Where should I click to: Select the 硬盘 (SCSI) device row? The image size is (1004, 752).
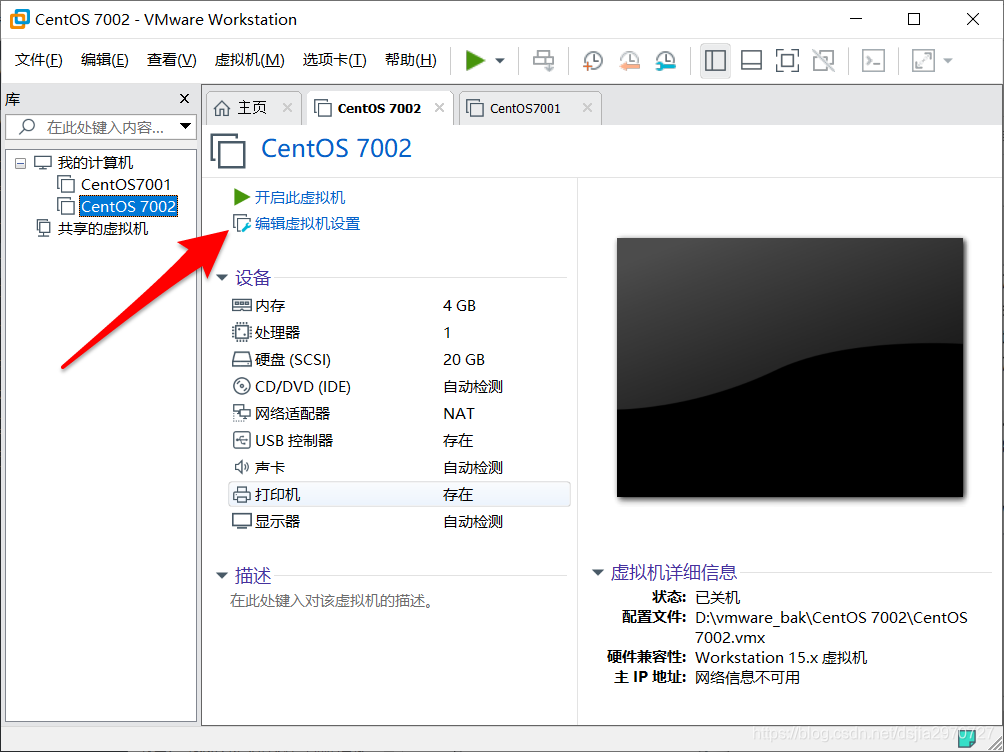pos(399,359)
